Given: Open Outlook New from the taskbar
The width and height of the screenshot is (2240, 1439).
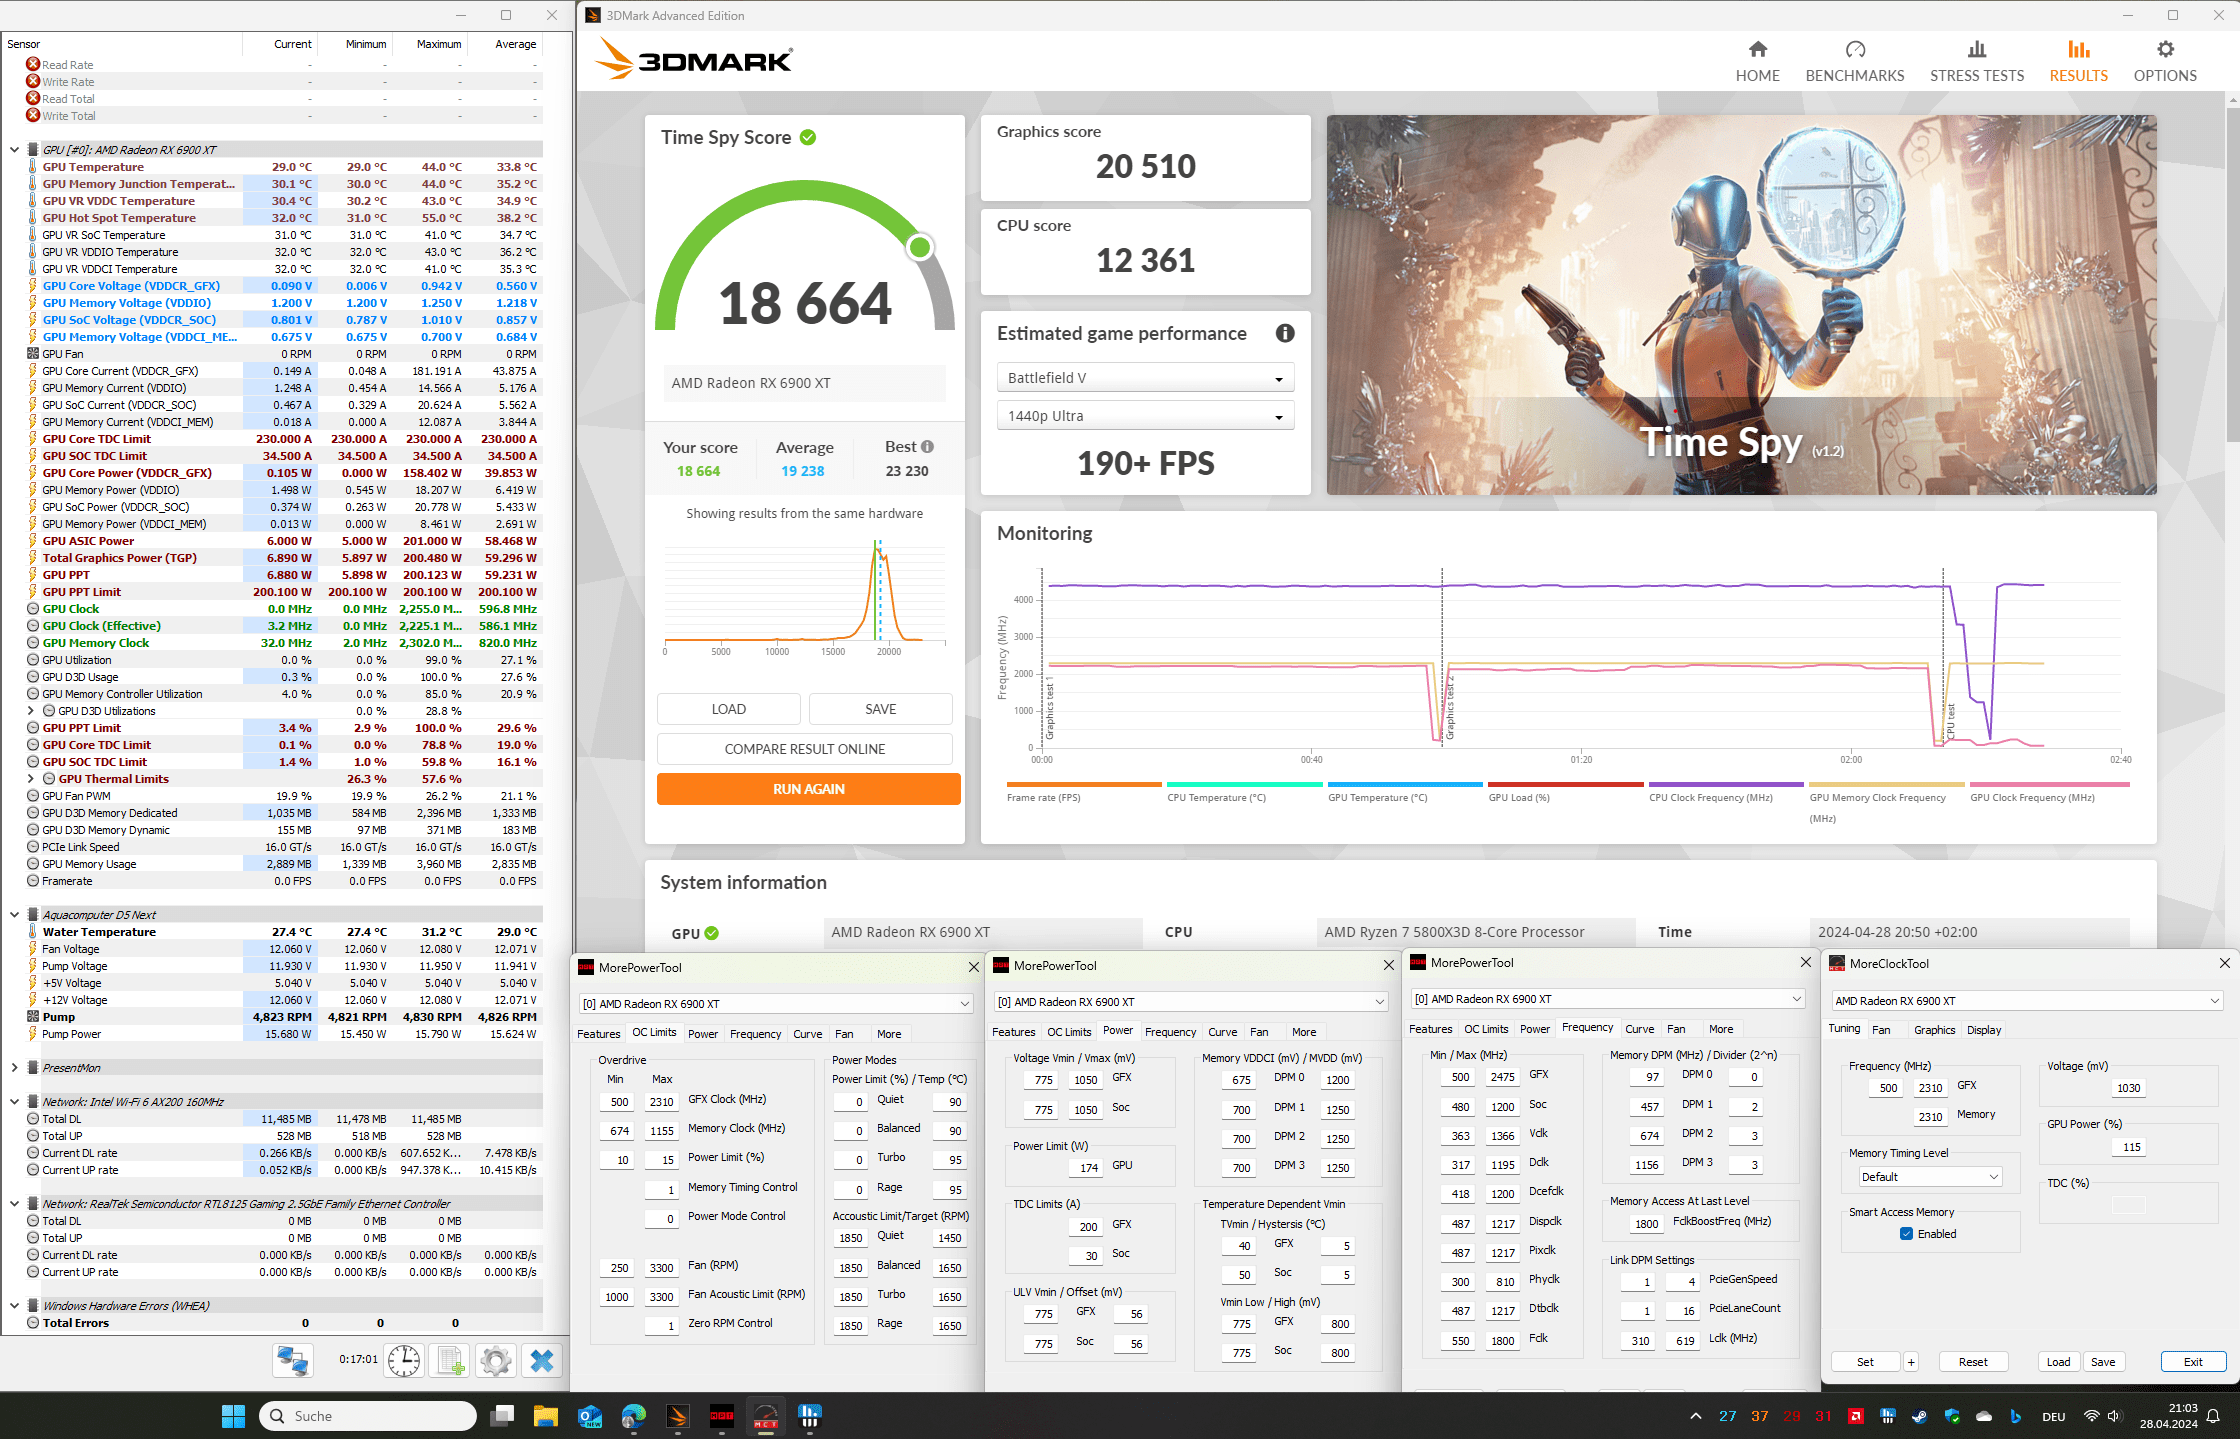Looking at the screenshot, I should pyautogui.click(x=590, y=1416).
